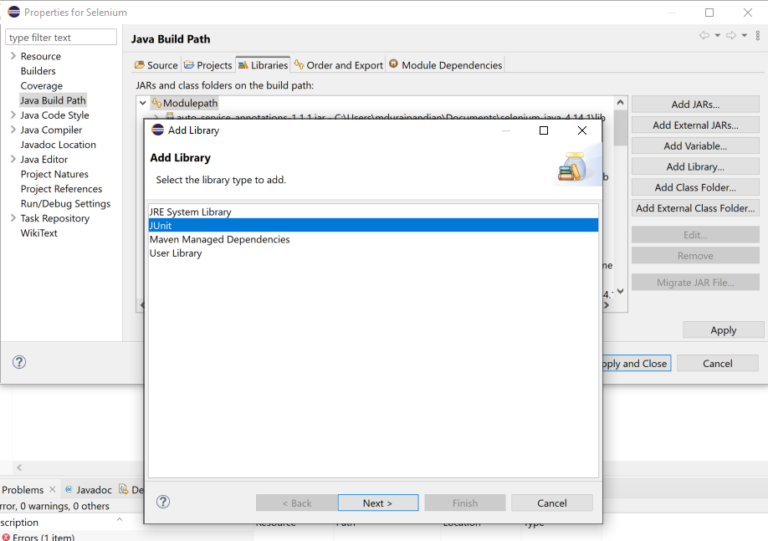The height and width of the screenshot is (541, 768).
Task: Switch to Order and Export tab
Action: tap(338, 65)
